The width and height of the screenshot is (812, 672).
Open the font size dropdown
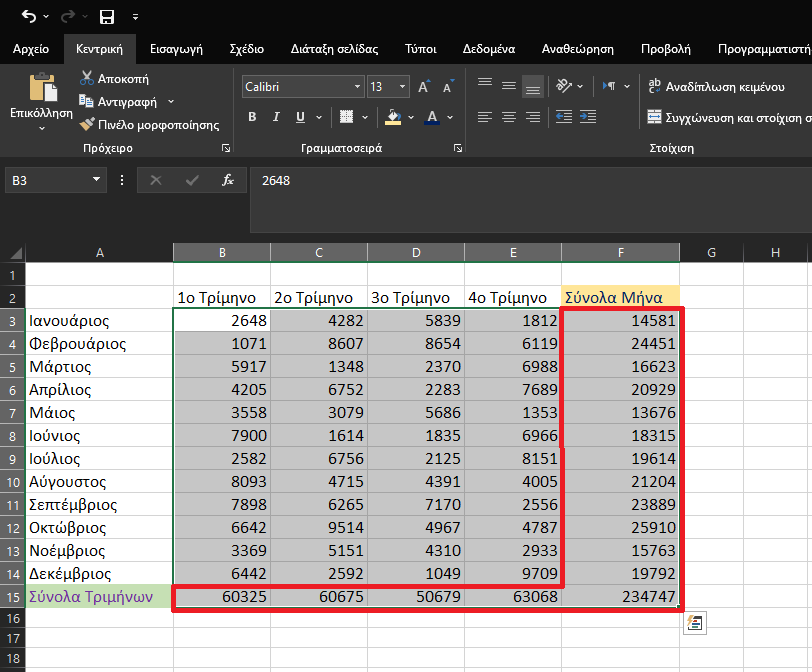404,86
